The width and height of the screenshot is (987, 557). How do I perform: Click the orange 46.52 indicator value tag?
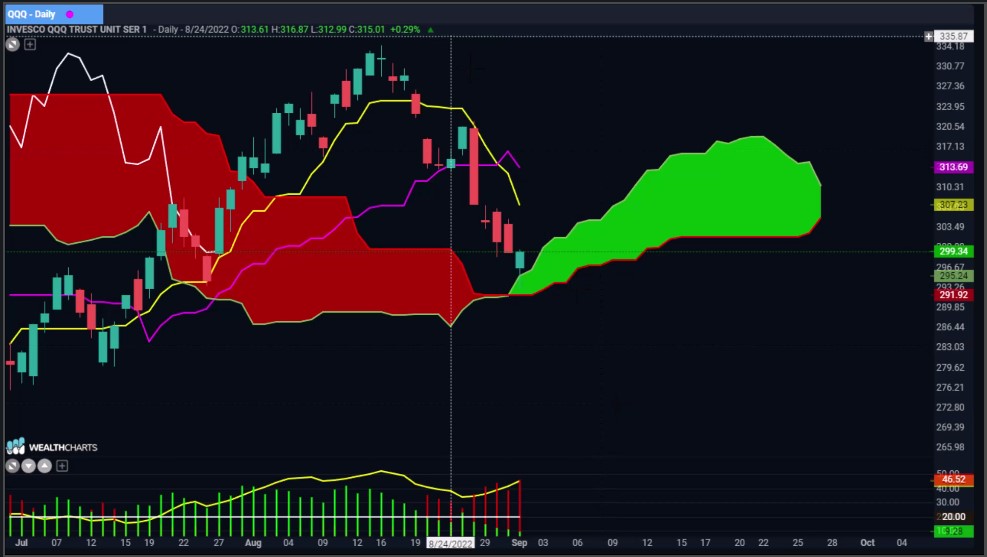[953, 480]
